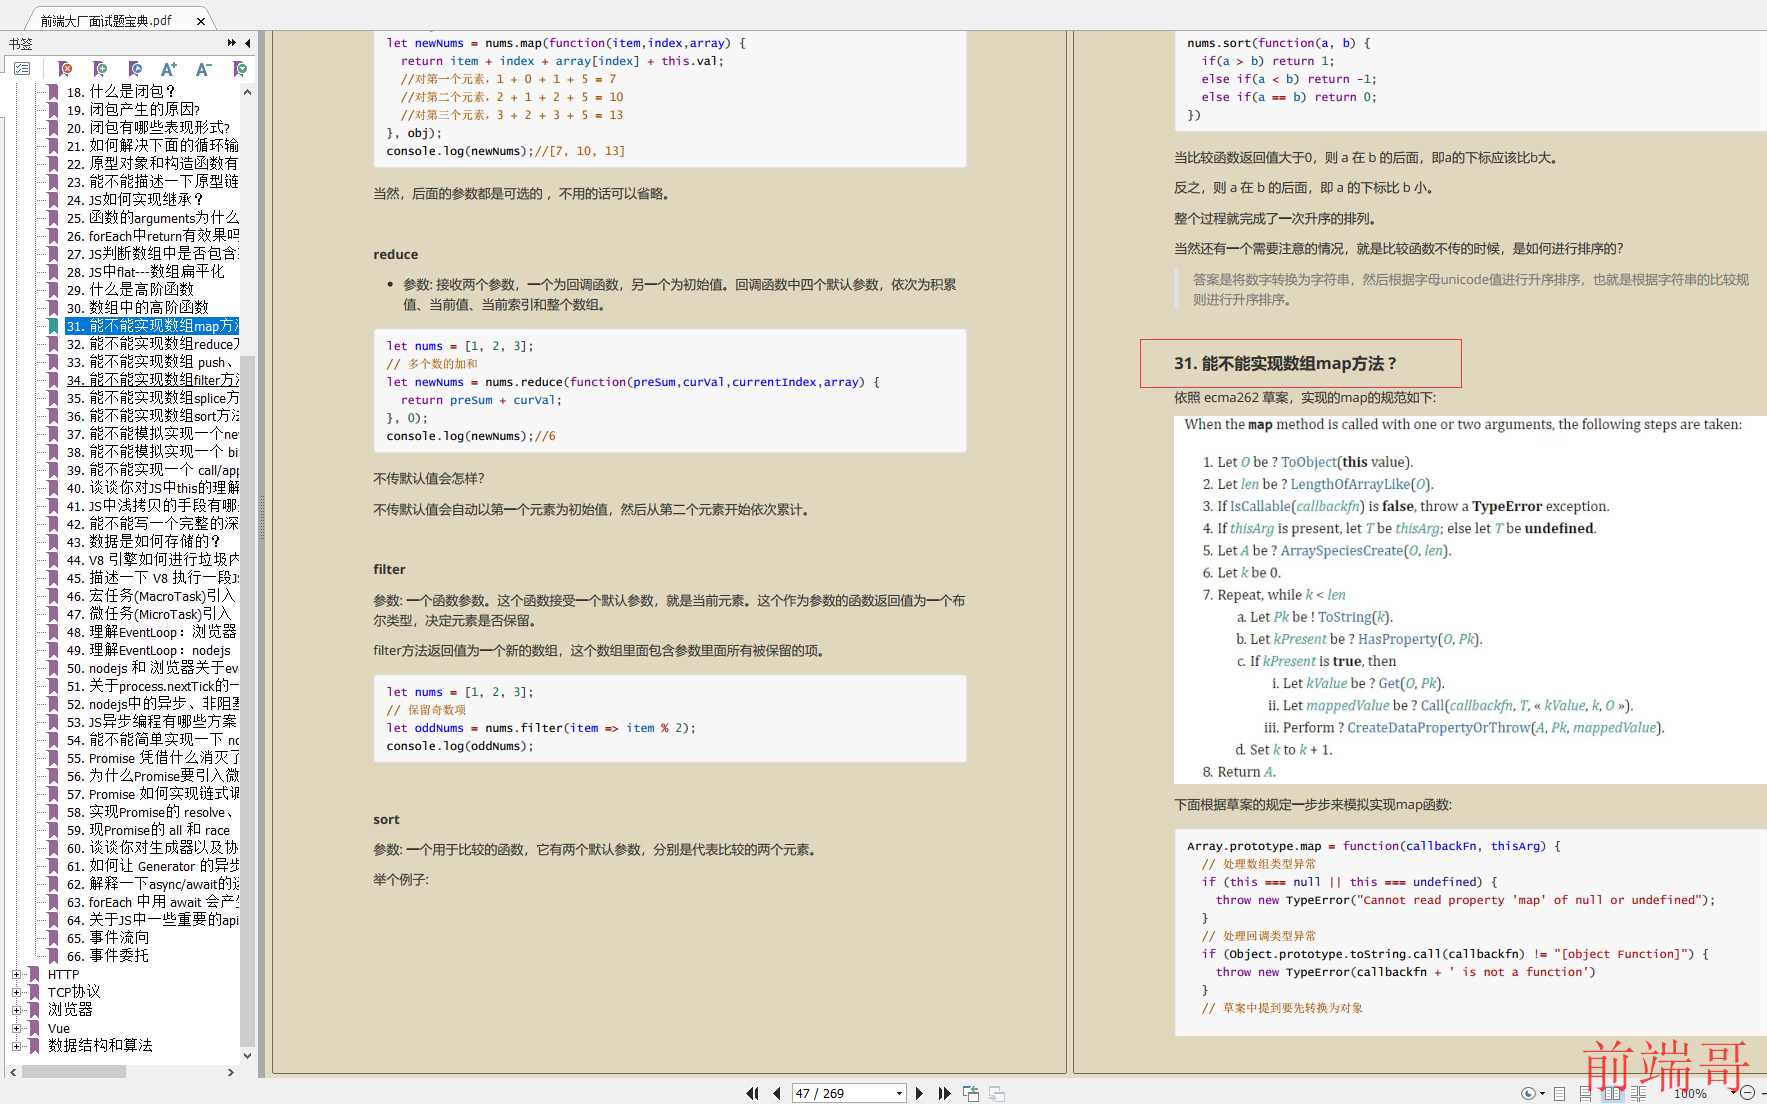The image size is (1767, 1104).
Task: Click the go to previous view icon
Action: pyautogui.click(x=971, y=1093)
